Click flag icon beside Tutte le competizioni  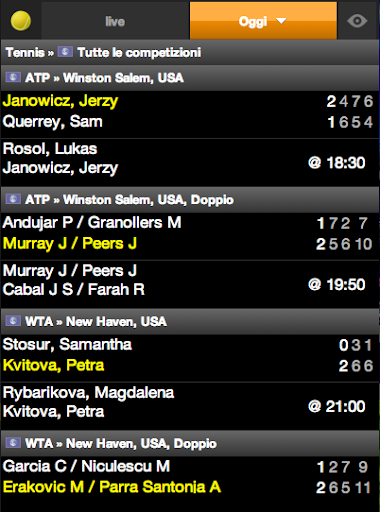(x=65, y=52)
